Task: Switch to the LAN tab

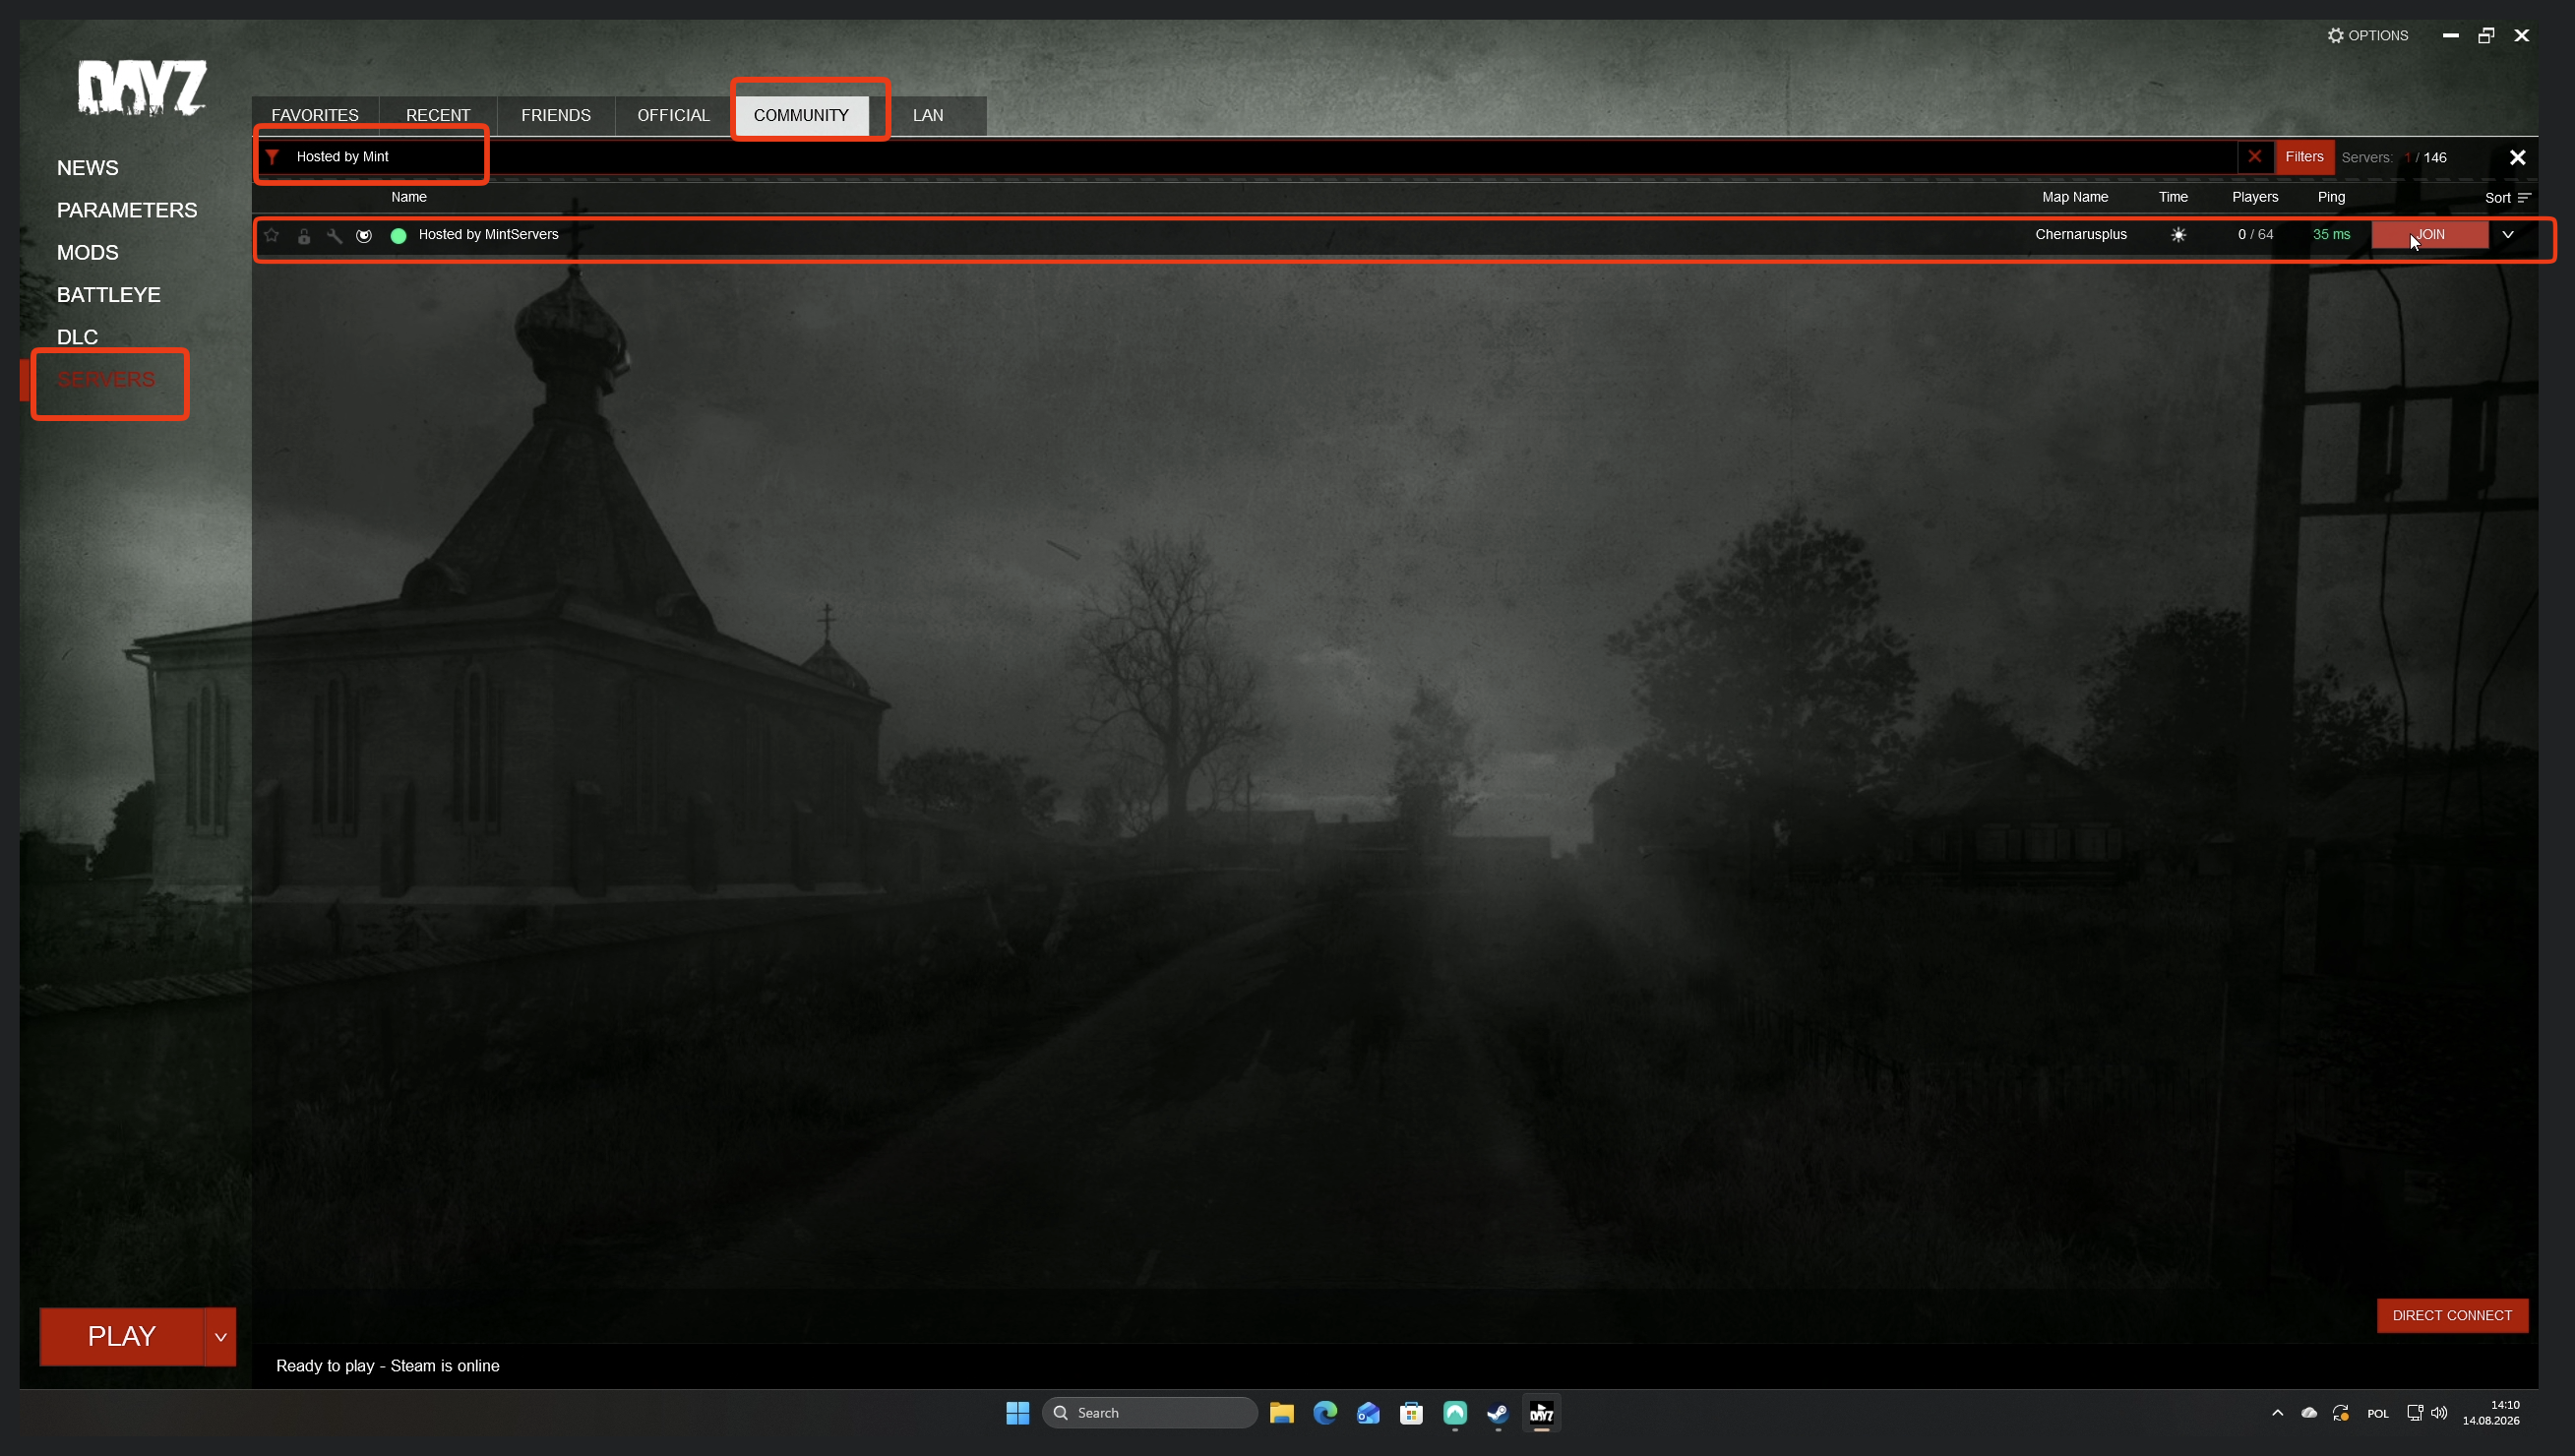Action: point(928,116)
